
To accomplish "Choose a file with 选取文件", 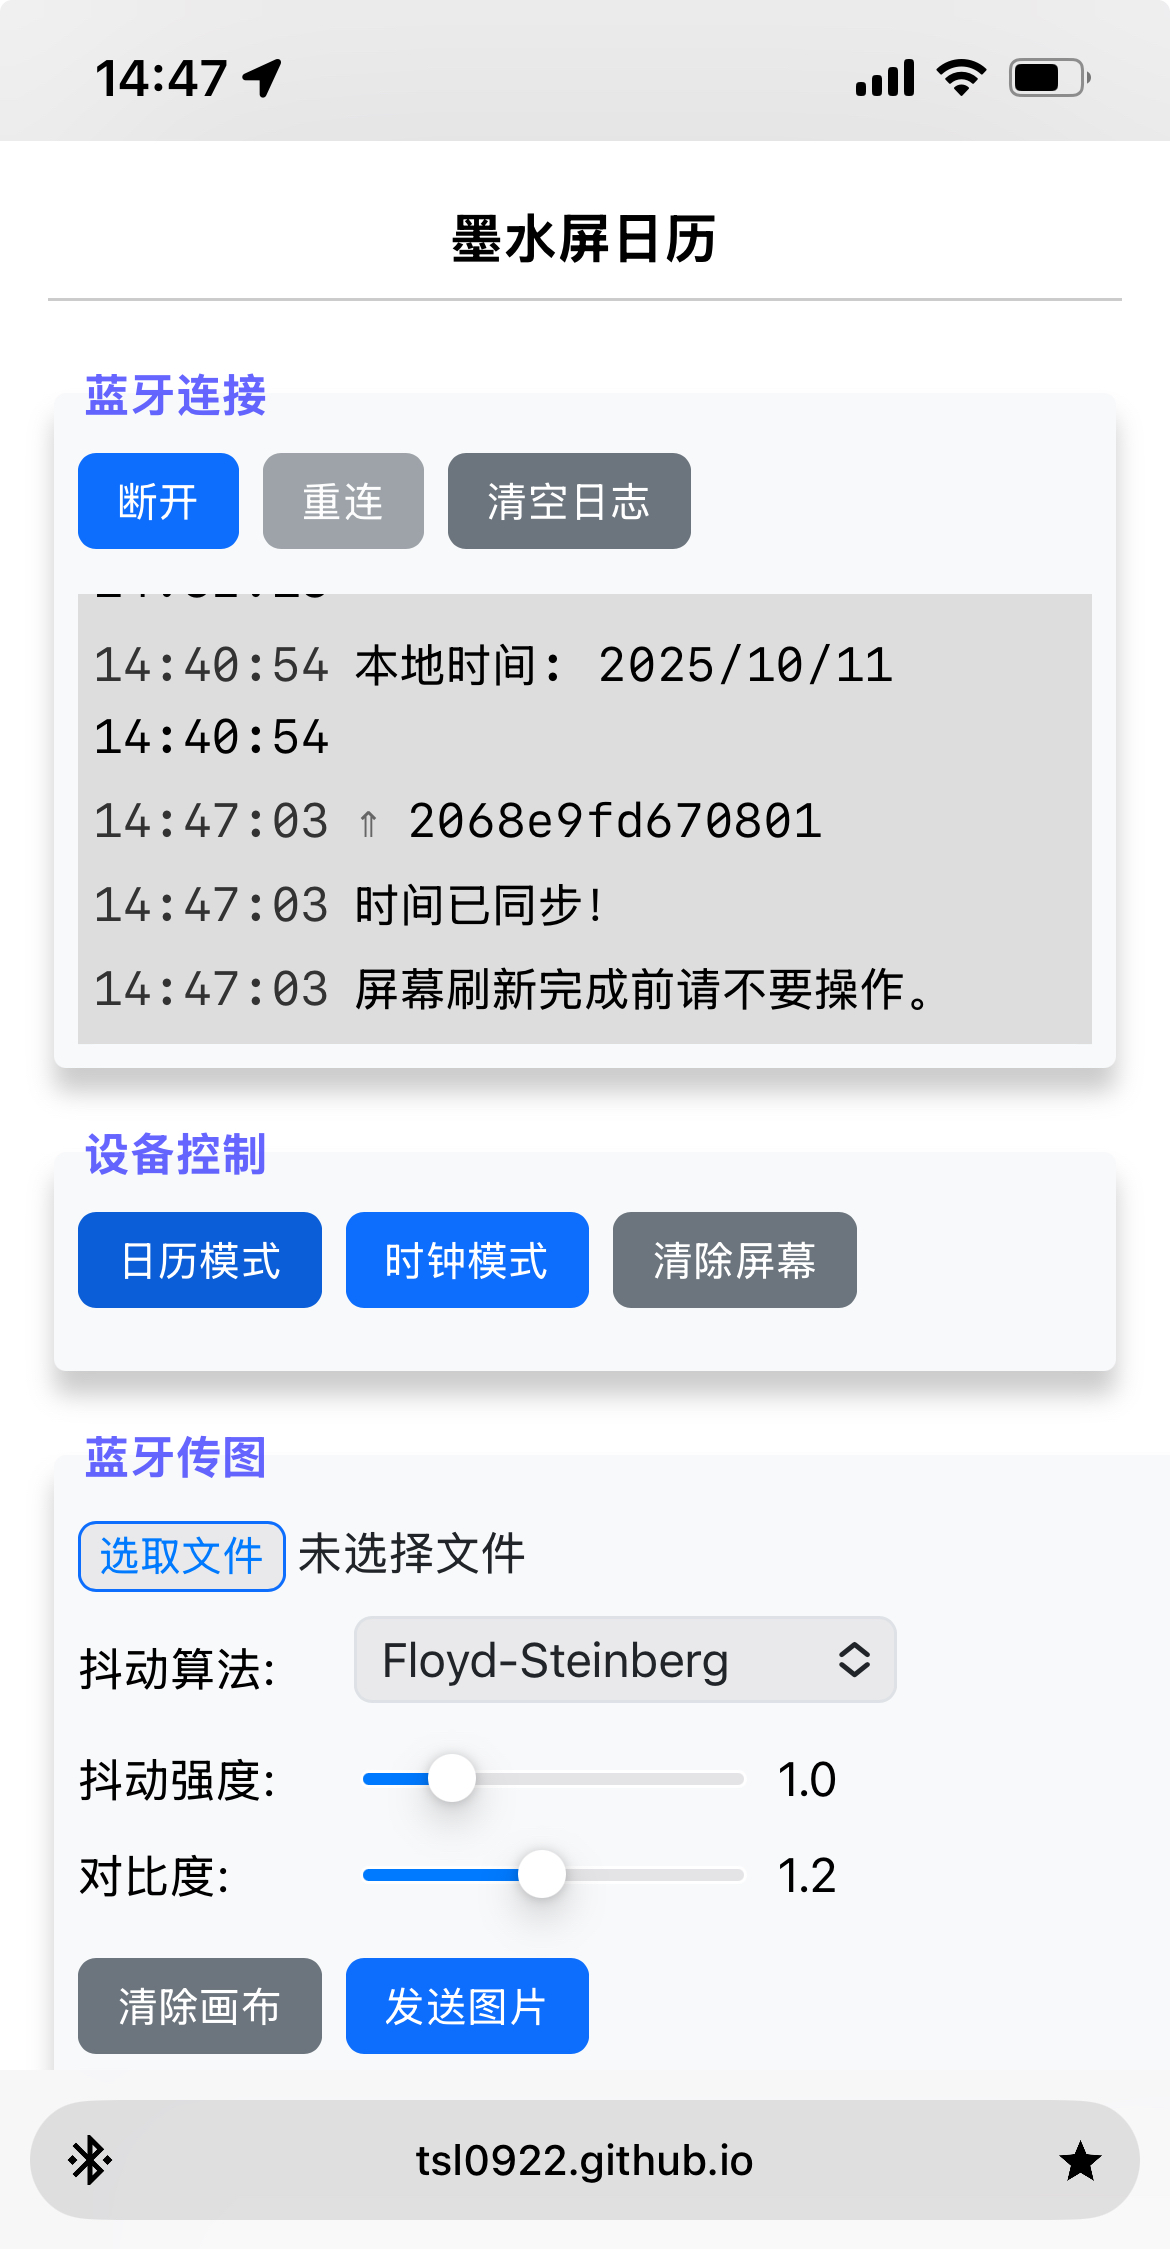I will [182, 1556].
